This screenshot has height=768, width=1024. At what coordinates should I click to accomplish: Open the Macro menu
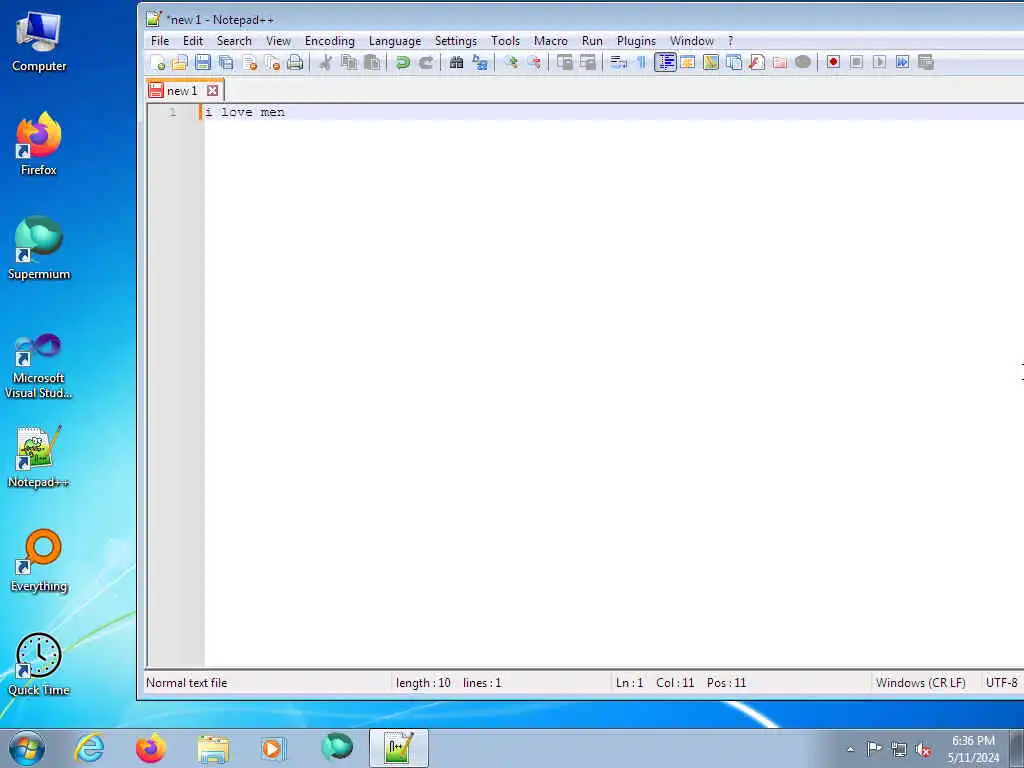coord(551,41)
